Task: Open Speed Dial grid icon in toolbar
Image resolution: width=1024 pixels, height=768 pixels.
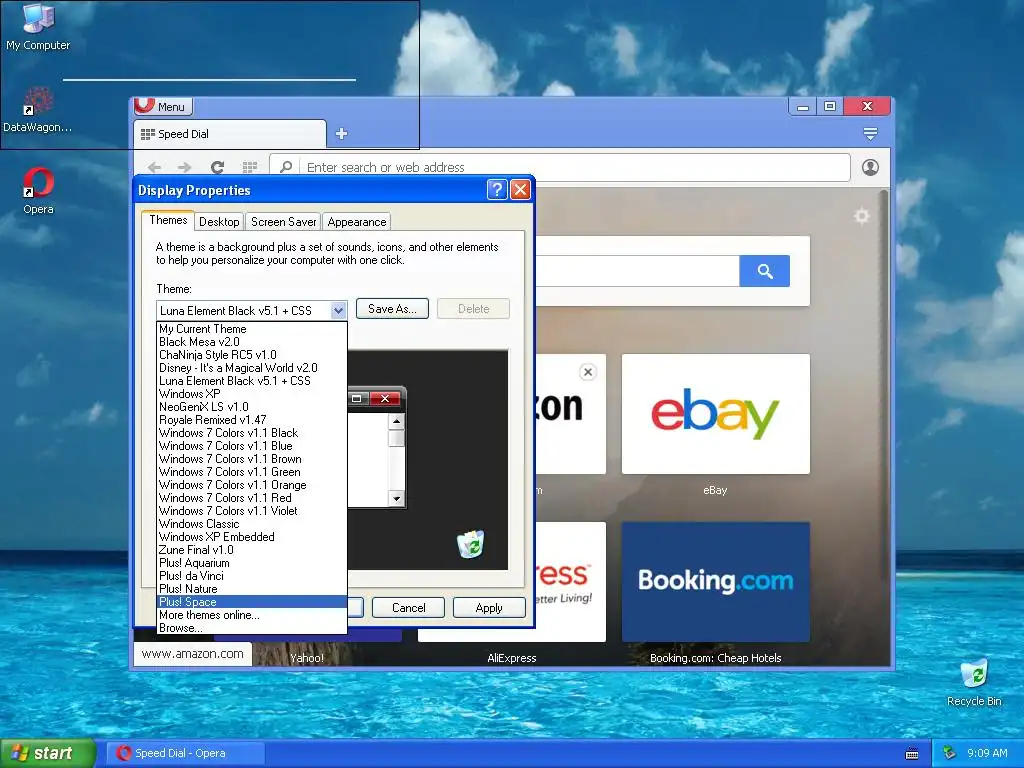Action: point(249,167)
